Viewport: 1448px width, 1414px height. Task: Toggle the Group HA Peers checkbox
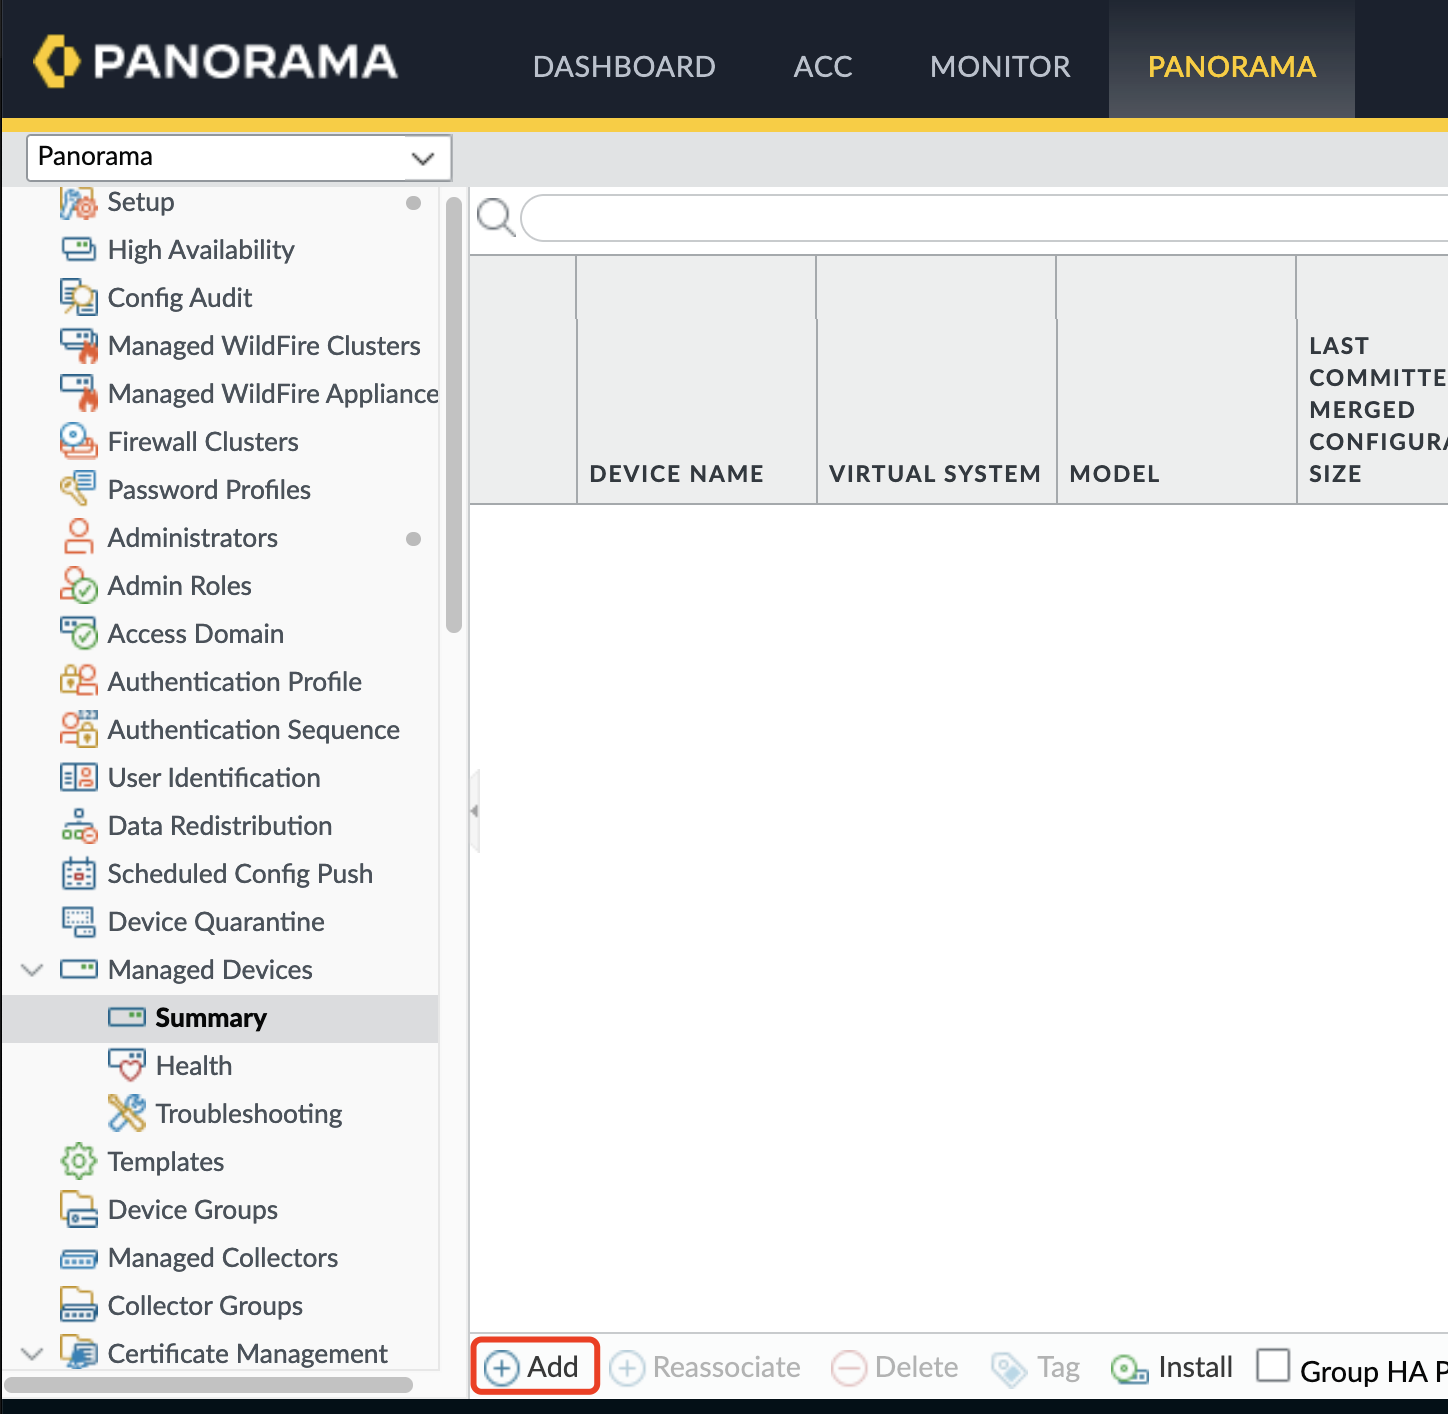(x=1273, y=1365)
